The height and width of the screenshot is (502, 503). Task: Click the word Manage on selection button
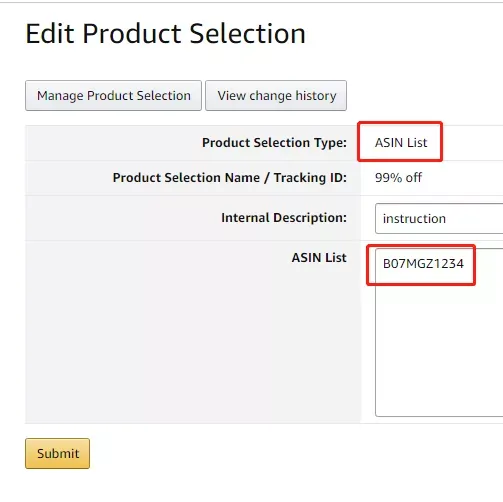(60, 96)
